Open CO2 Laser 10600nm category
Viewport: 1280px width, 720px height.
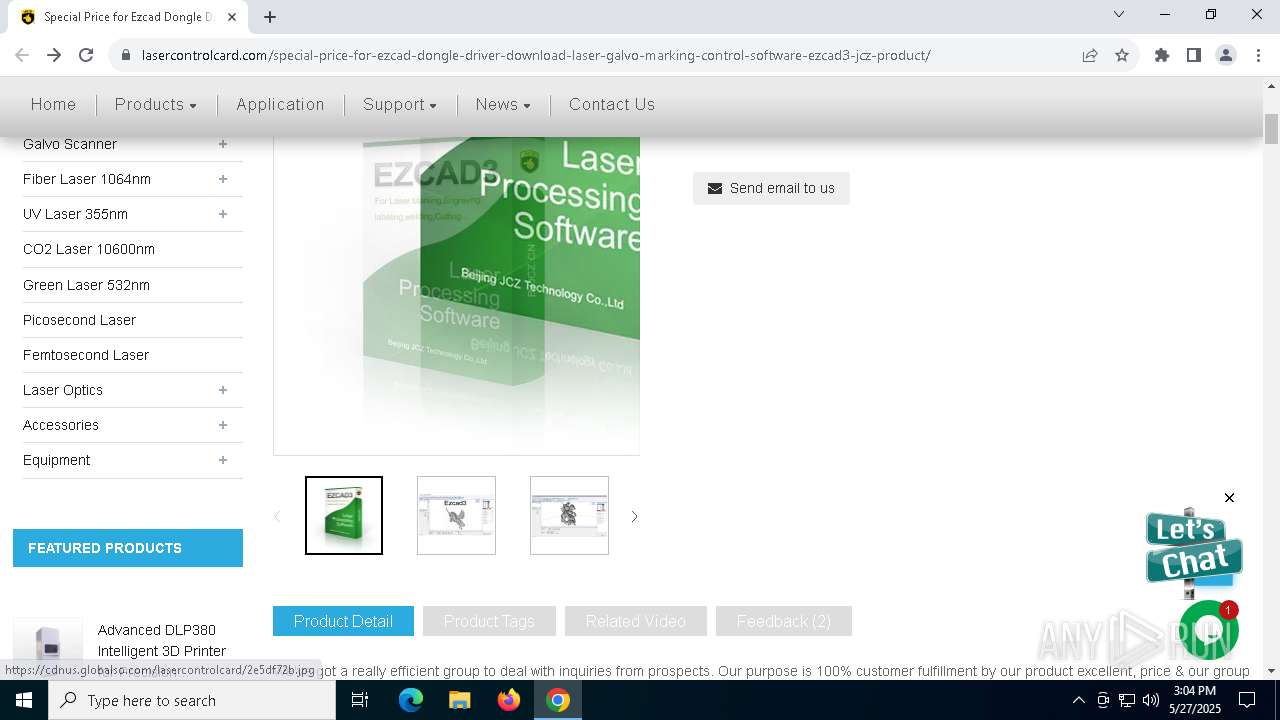(89, 249)
